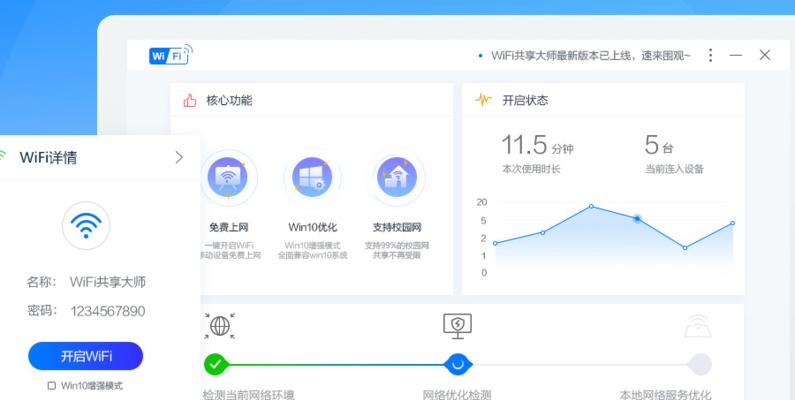Click the WiFi name value WiFi共享大师

click(108, 282)
